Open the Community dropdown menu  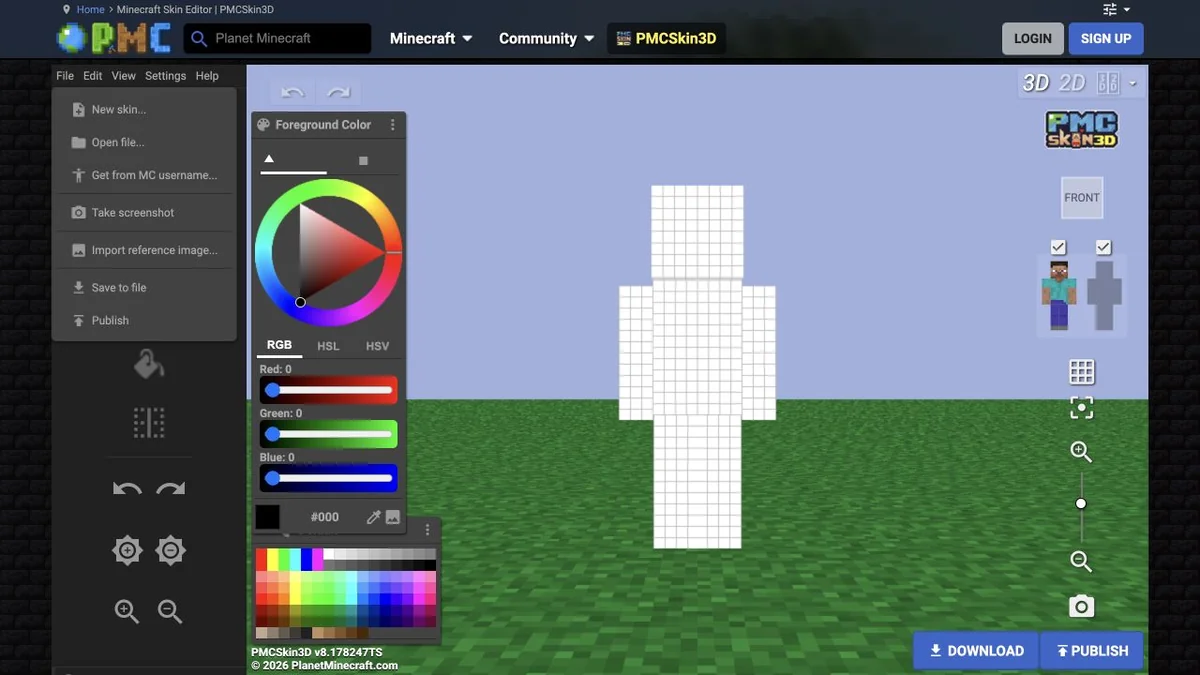[x=547, y=38]
